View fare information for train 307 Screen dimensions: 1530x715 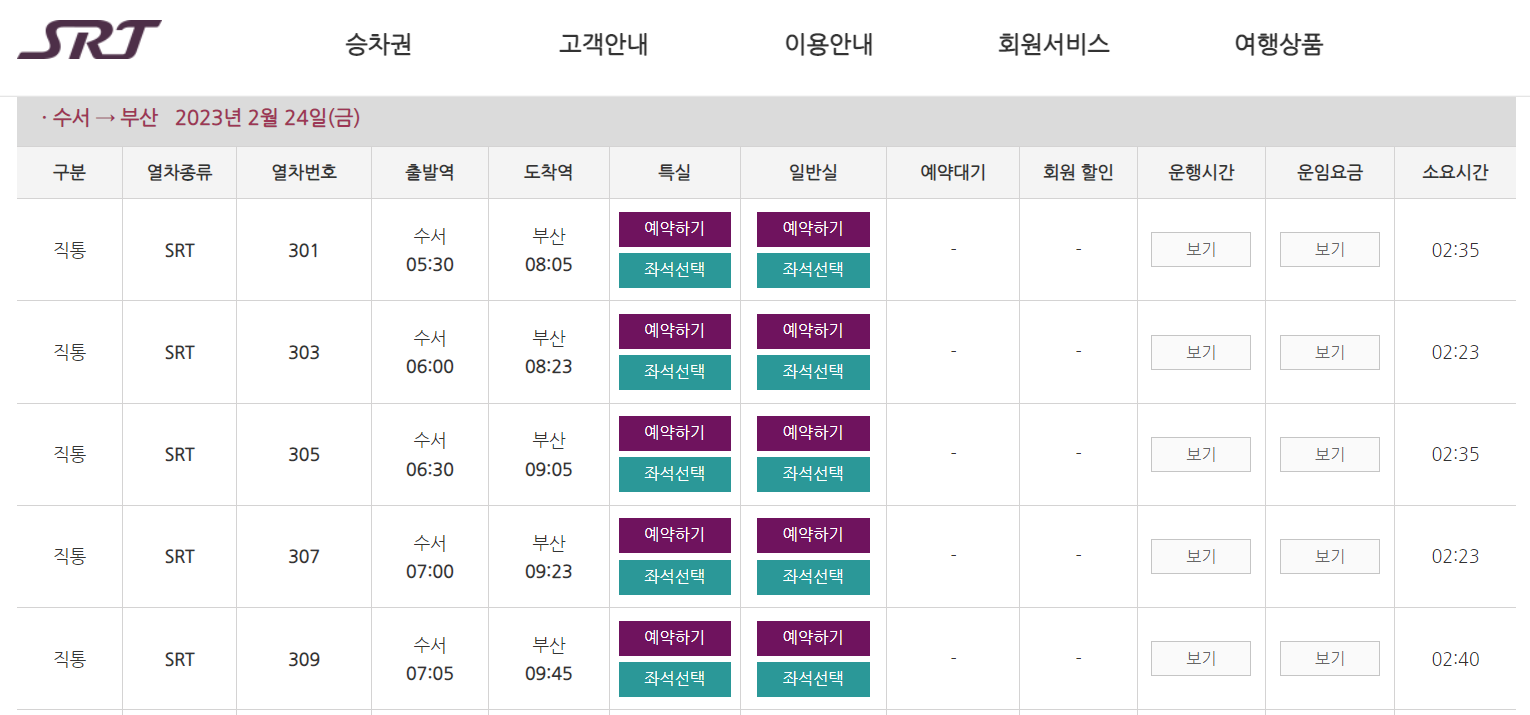[x=1329, y=556]
